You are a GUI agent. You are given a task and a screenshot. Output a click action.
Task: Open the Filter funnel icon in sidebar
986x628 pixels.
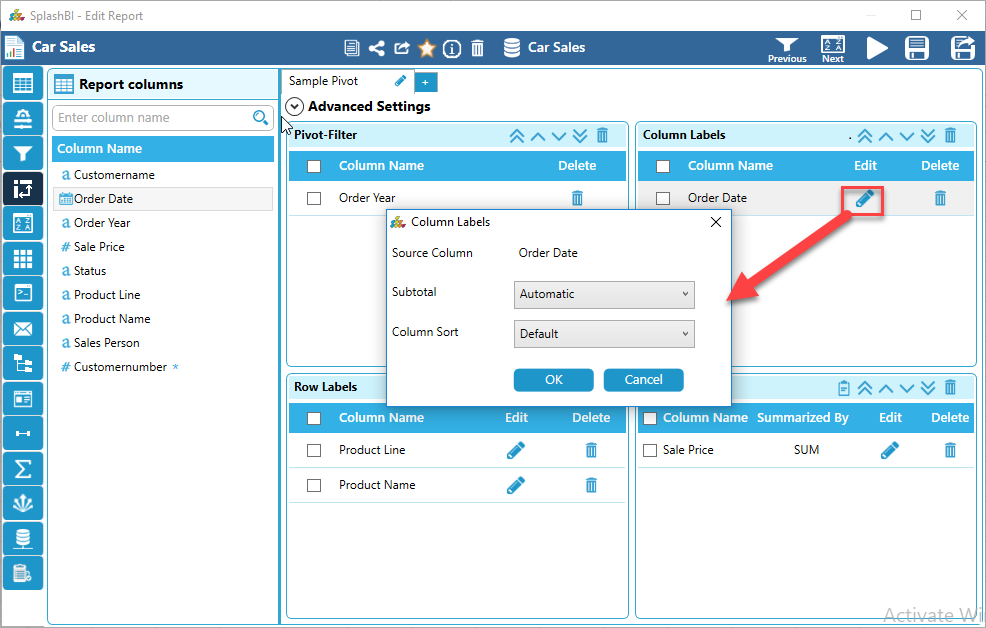(23, 153)
